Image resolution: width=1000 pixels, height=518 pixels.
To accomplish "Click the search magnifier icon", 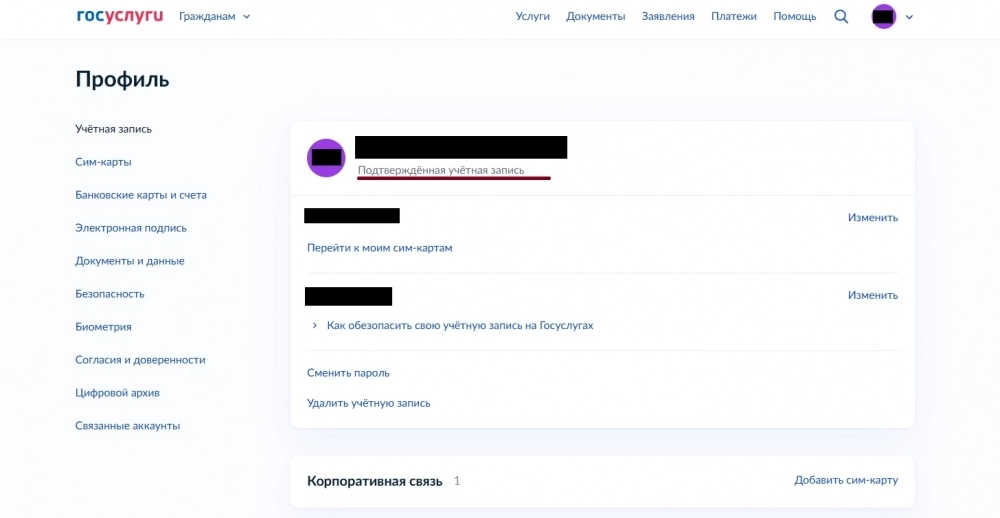I will (x=841, y=17).
